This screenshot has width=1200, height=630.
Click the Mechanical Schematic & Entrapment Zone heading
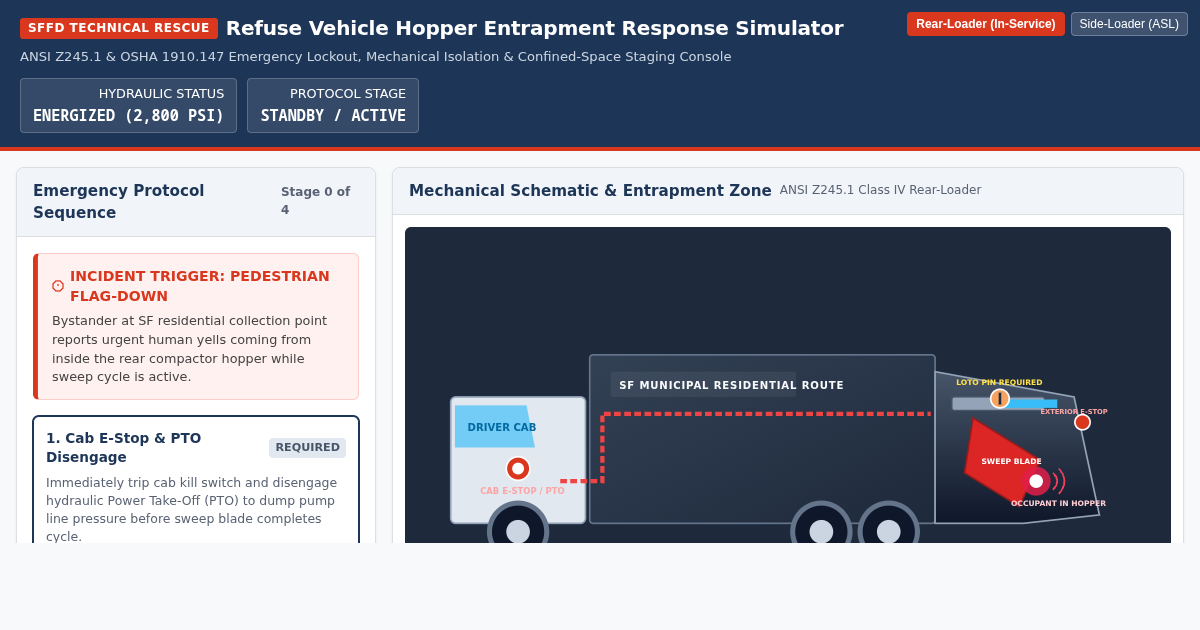(x=590, y=190)
